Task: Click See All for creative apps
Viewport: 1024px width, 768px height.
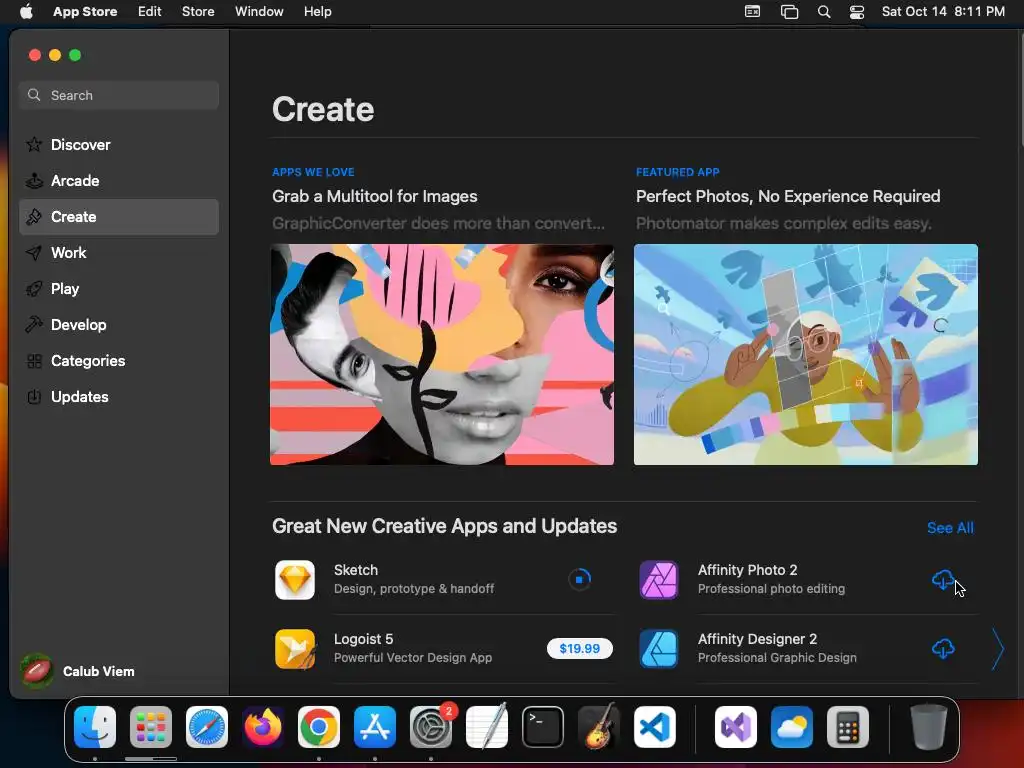Action: coord(950,528)
